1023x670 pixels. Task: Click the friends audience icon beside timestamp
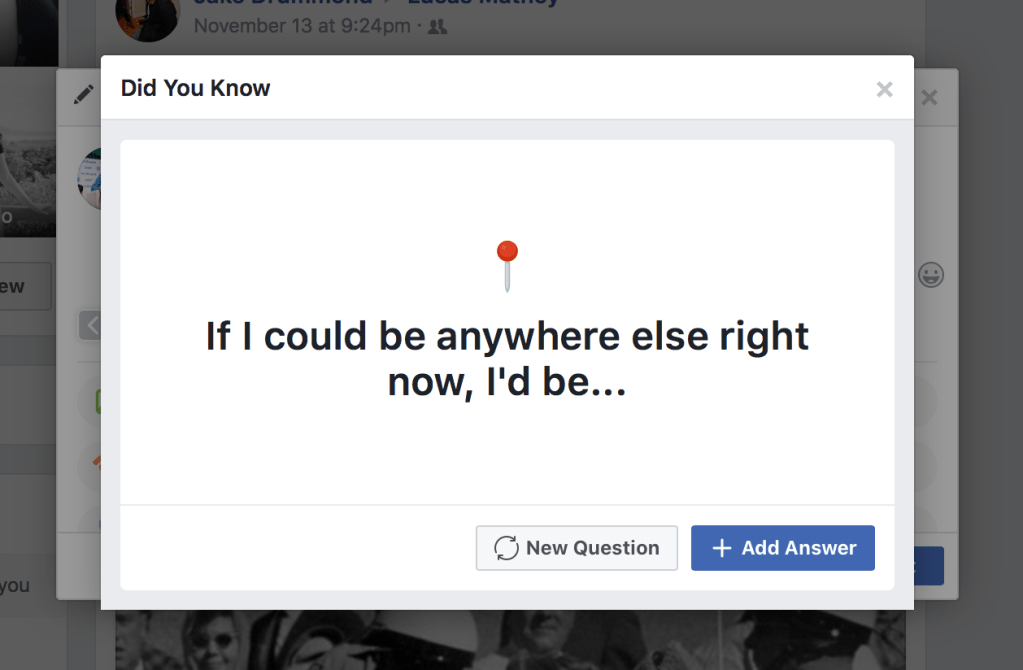point(437,27)
